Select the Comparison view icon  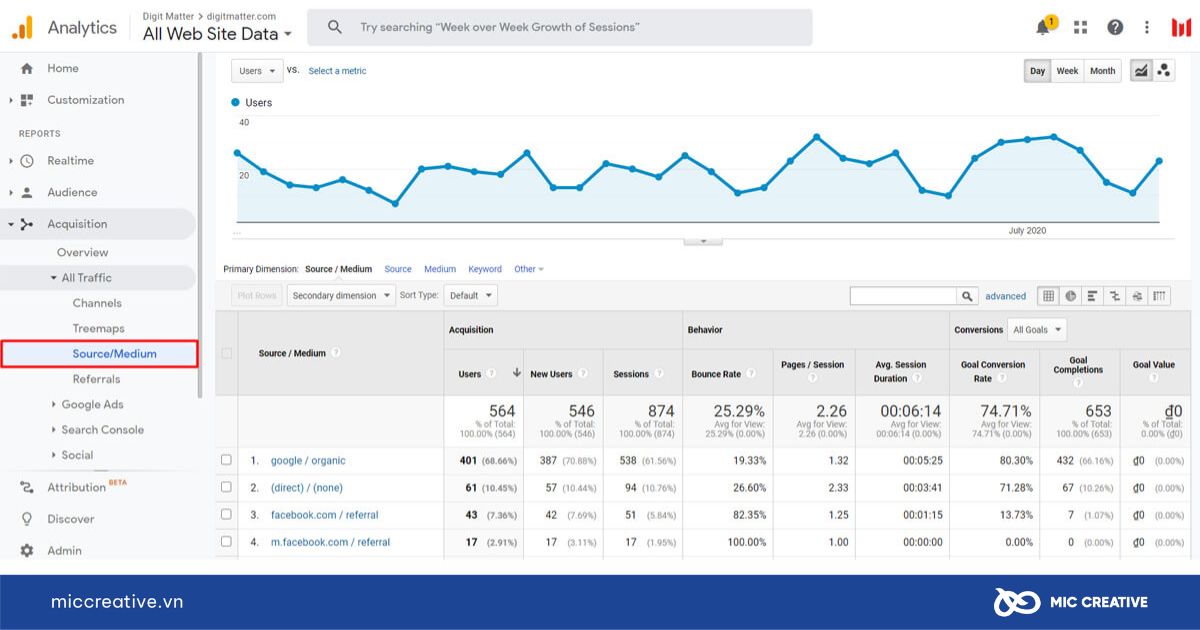pyautogui.click(x=1115, y=296)
